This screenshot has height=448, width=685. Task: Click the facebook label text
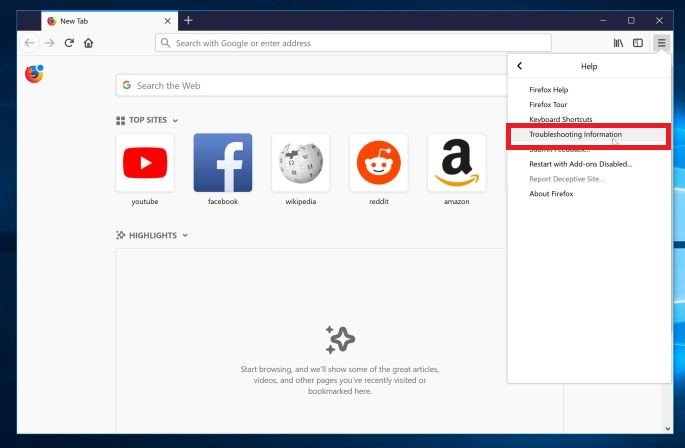[223, 201]
